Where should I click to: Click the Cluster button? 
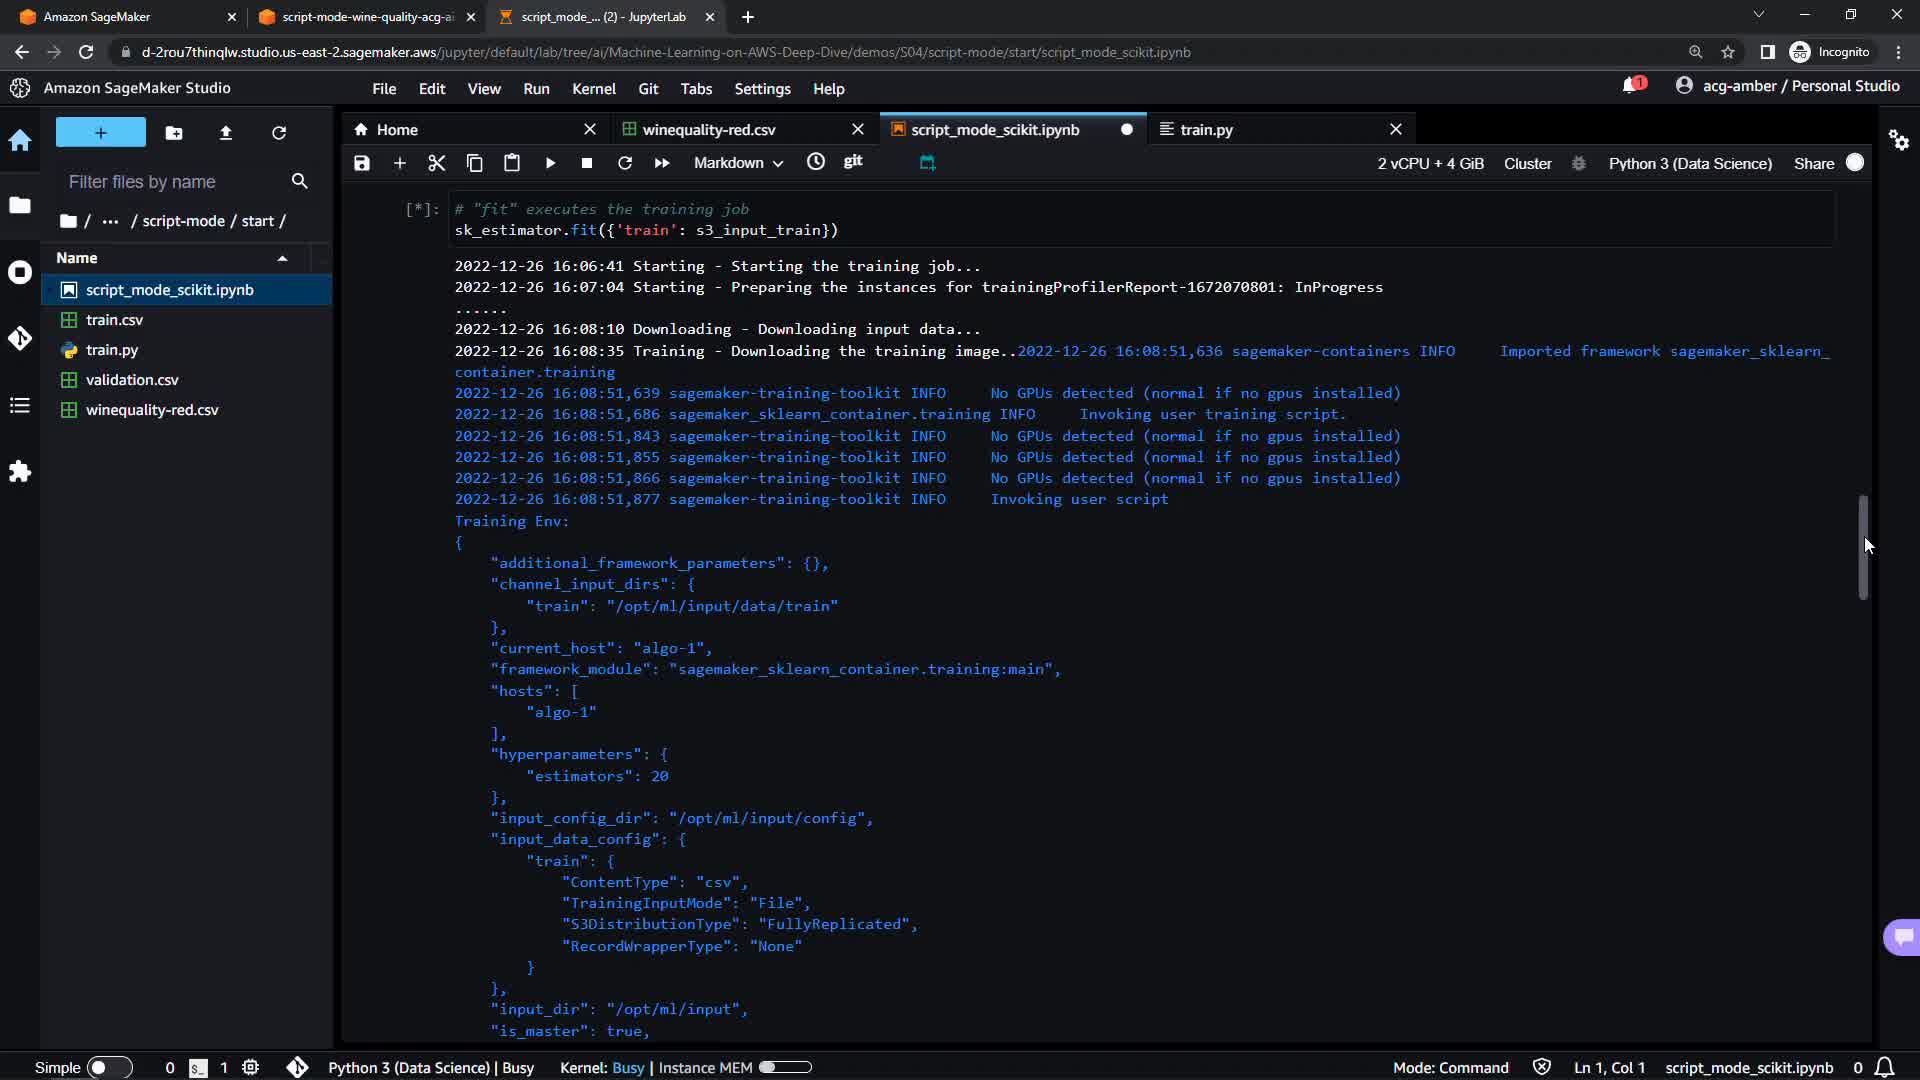click(1527, 164)
